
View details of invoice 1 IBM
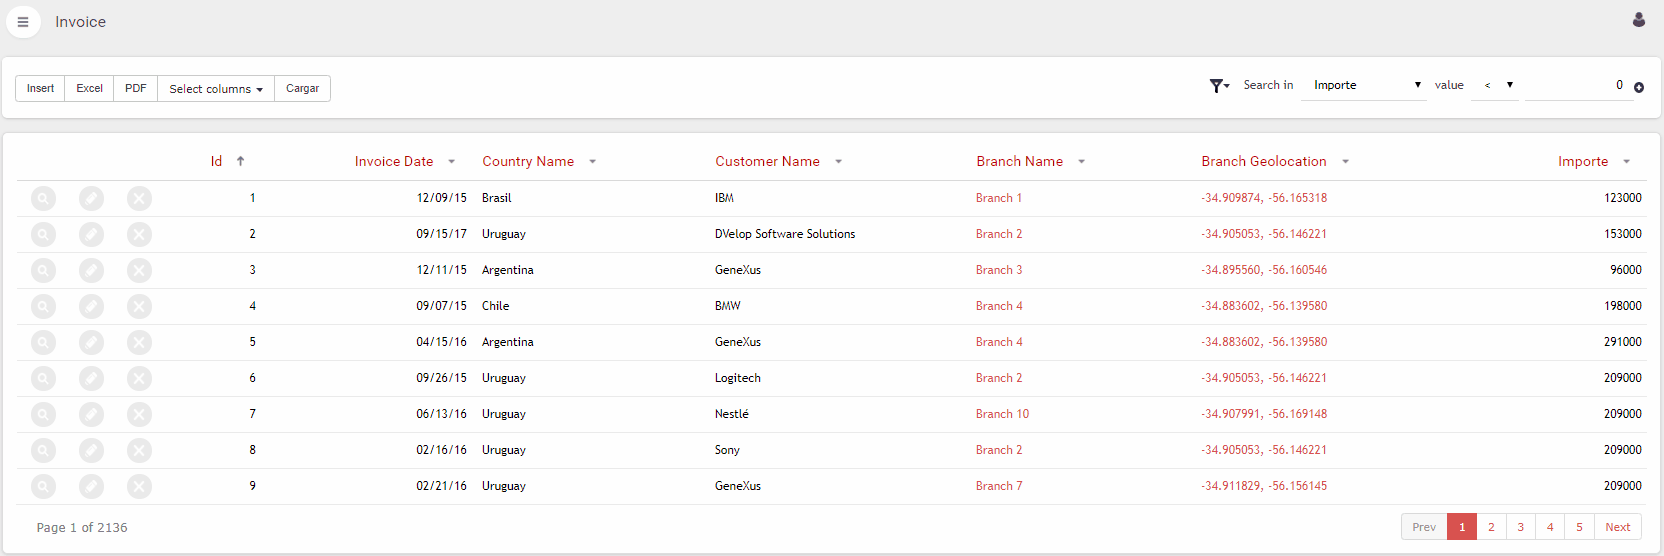click(x=43, y=198)
